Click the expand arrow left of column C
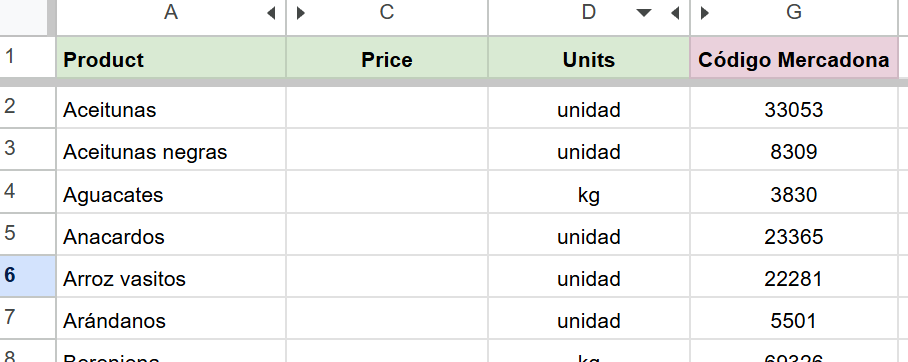Viewport: 908px width, 362px height. tap(301, 13)
